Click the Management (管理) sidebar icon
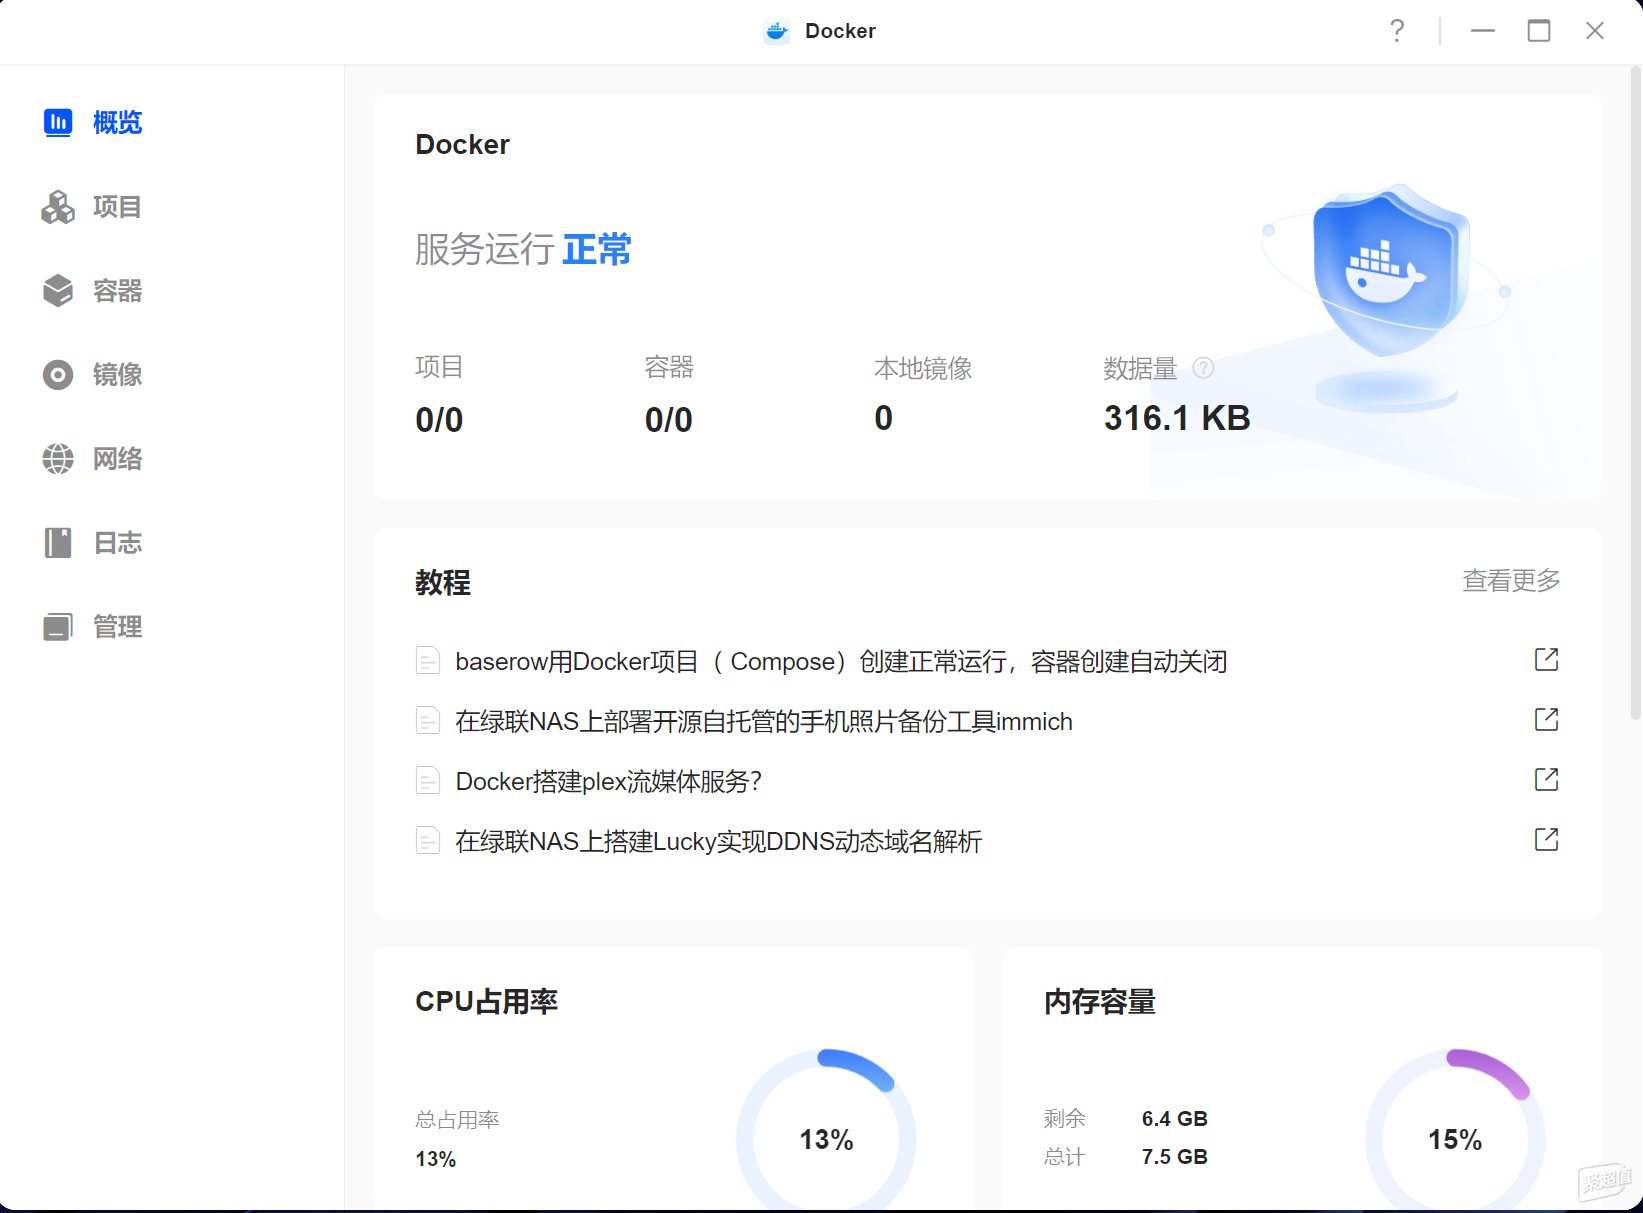This screenshot has height=1213, width=1643. (x=58, y=627)
